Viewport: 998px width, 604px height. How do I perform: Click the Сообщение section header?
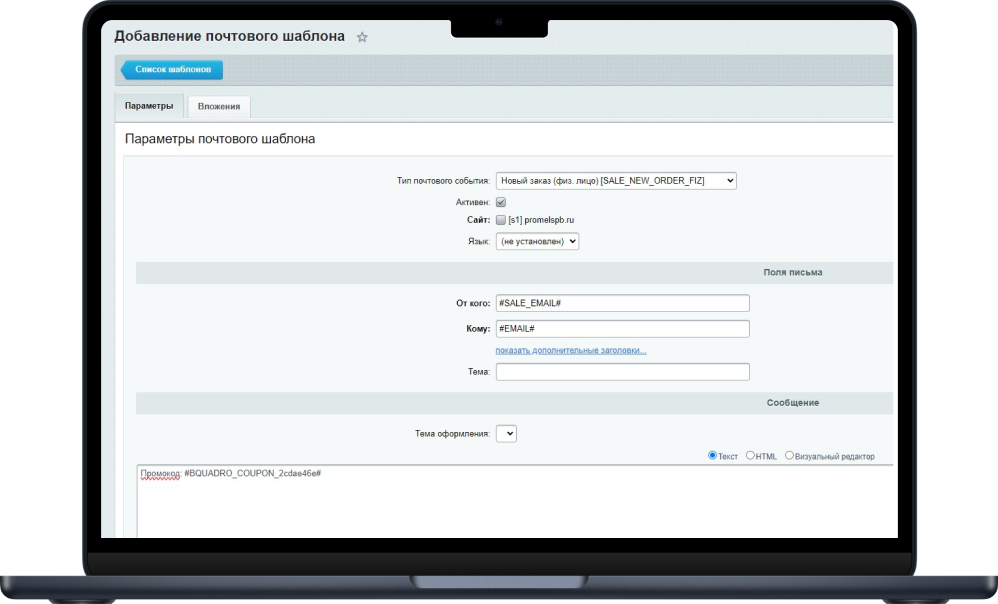(792, 402)
